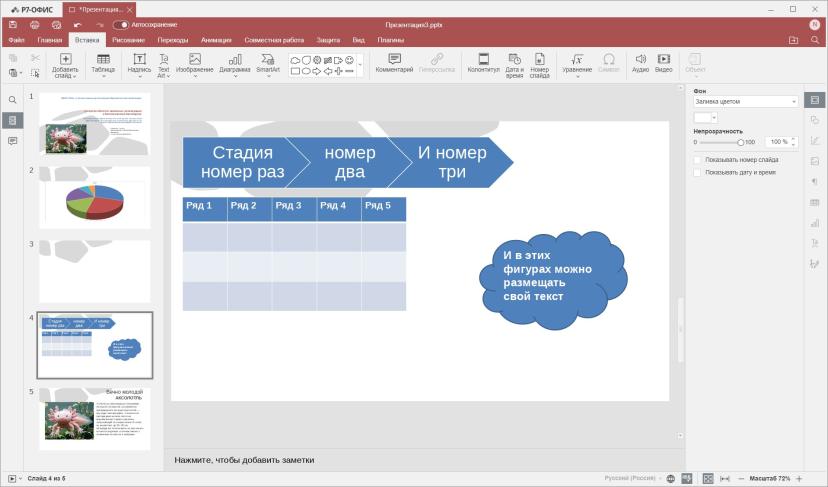
Task: Open shape settings in right sidebar
Action: (x=815, y=120)
